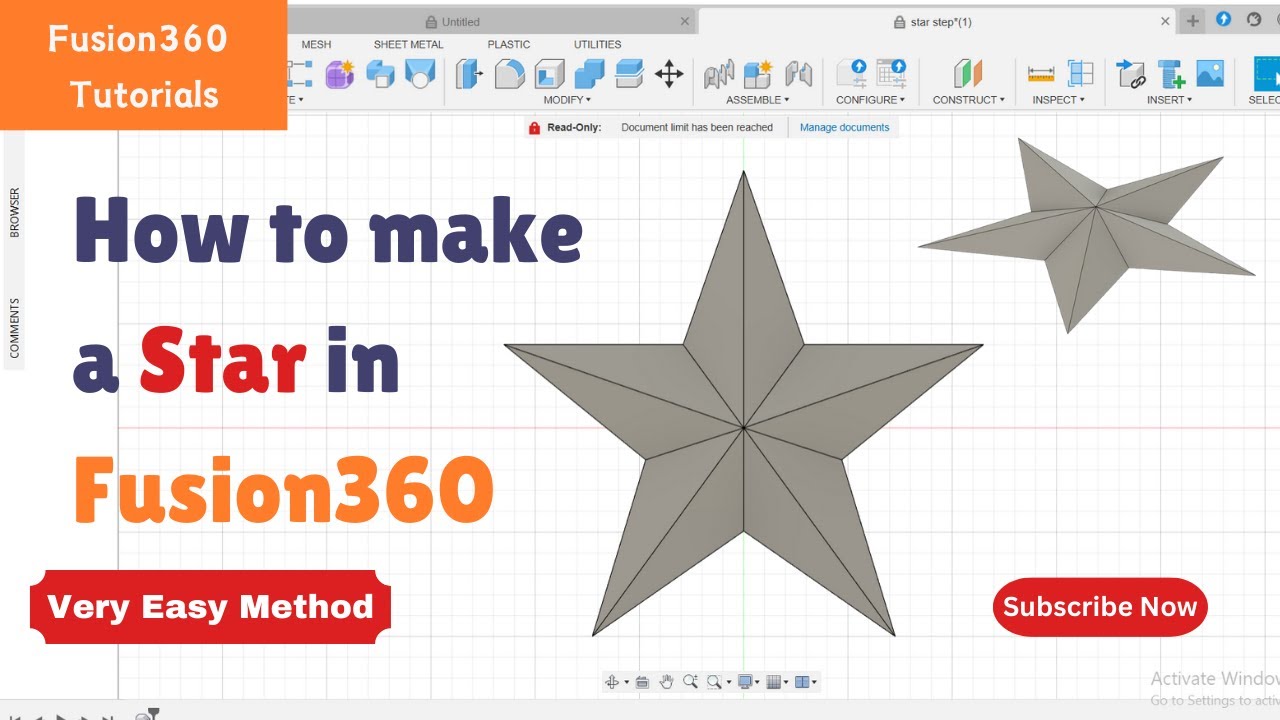Select the Interference inspect tool
1280x720 pixels.
click(x=1080, y=73)
